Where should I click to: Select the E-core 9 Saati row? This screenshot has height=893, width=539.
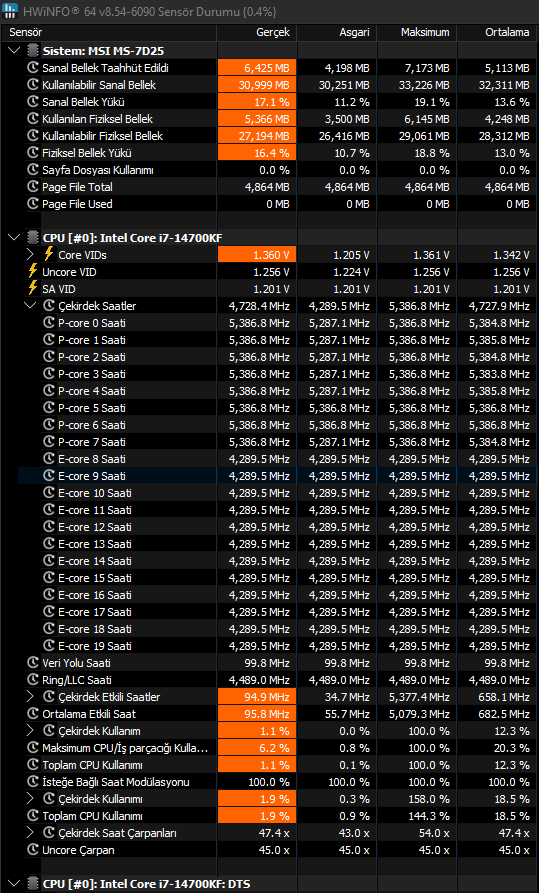(277, 476)
